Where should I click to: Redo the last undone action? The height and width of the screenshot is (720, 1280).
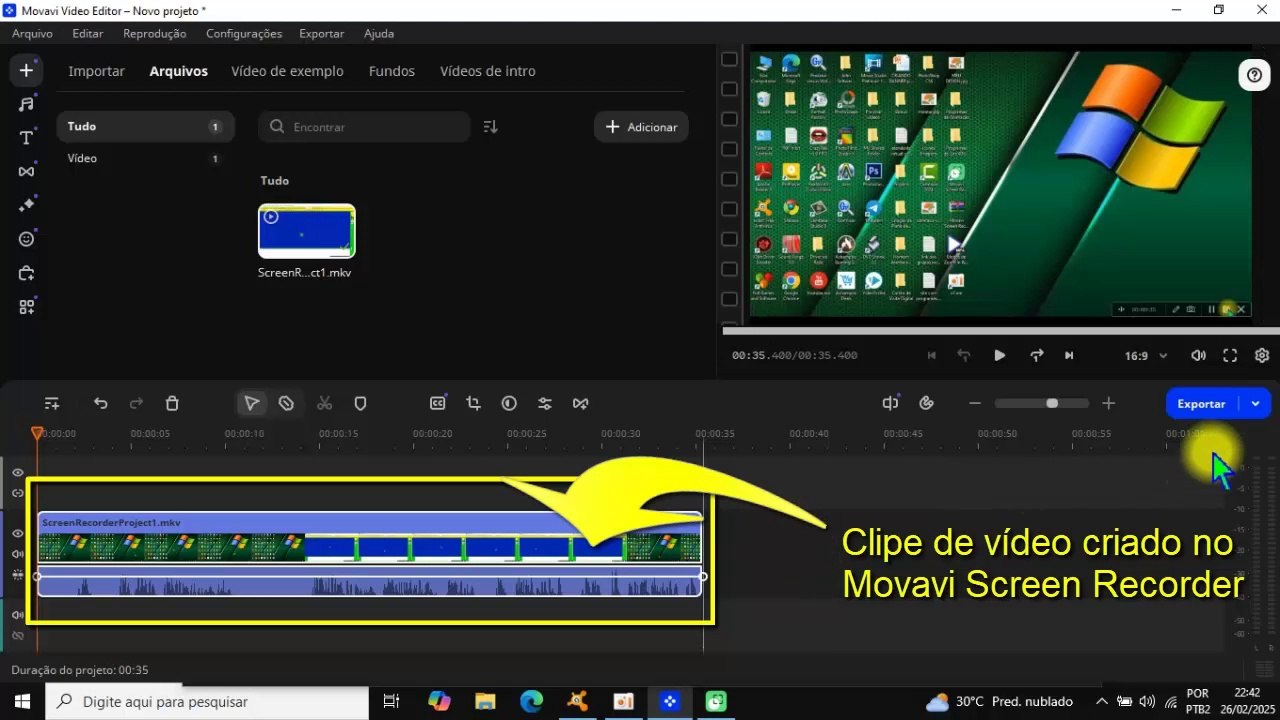pos(136,403)
